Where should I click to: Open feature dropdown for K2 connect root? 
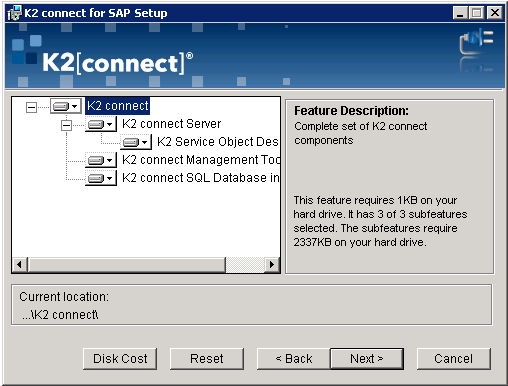pos(66,106)
